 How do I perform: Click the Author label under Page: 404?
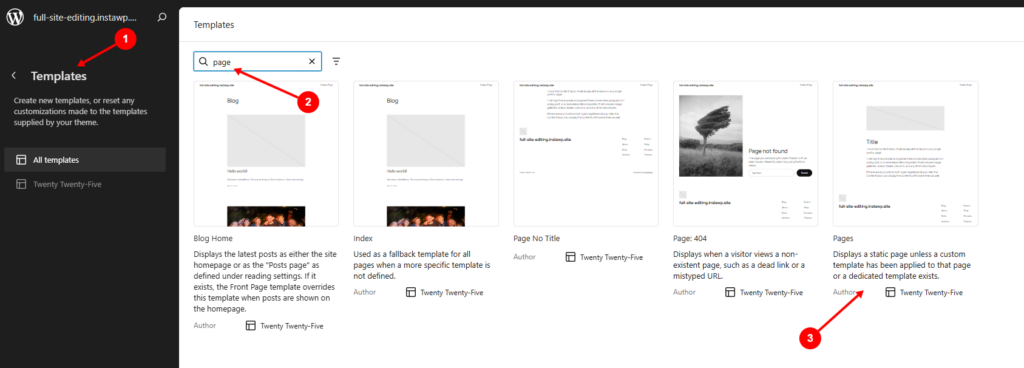(684, 292)
